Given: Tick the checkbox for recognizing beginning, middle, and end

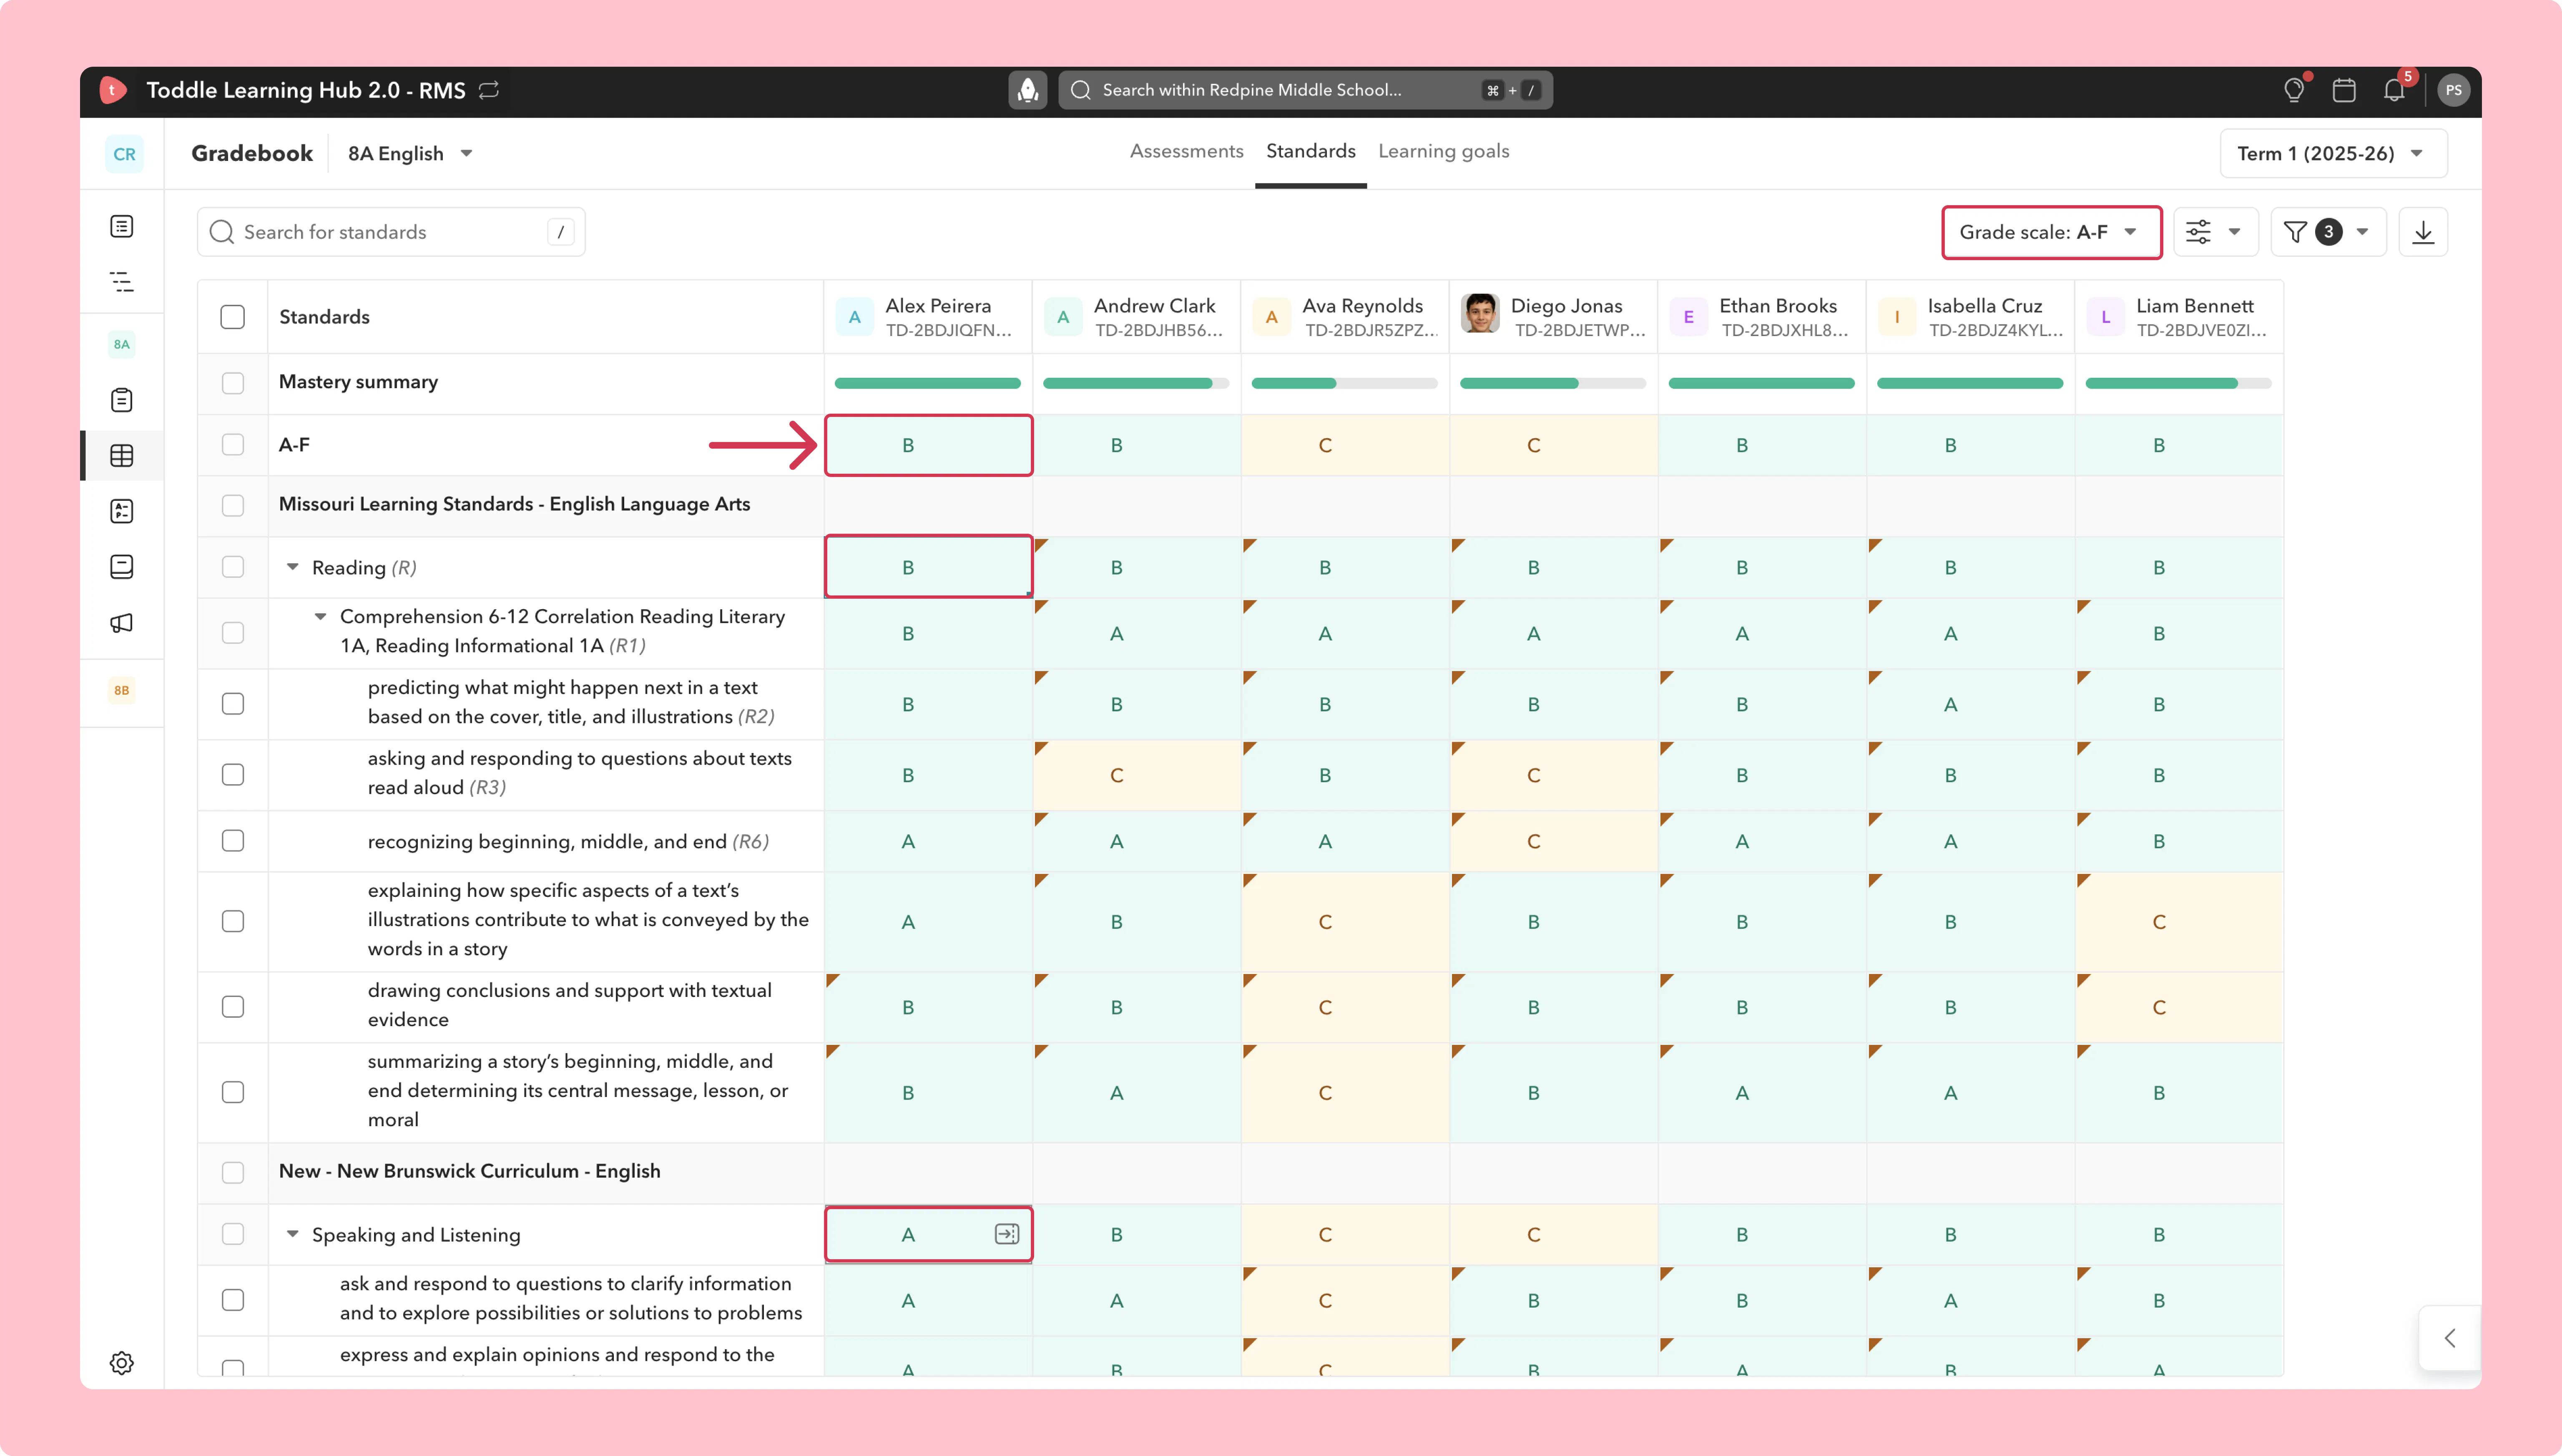Looking at the screenshot, I should (233, 841).
